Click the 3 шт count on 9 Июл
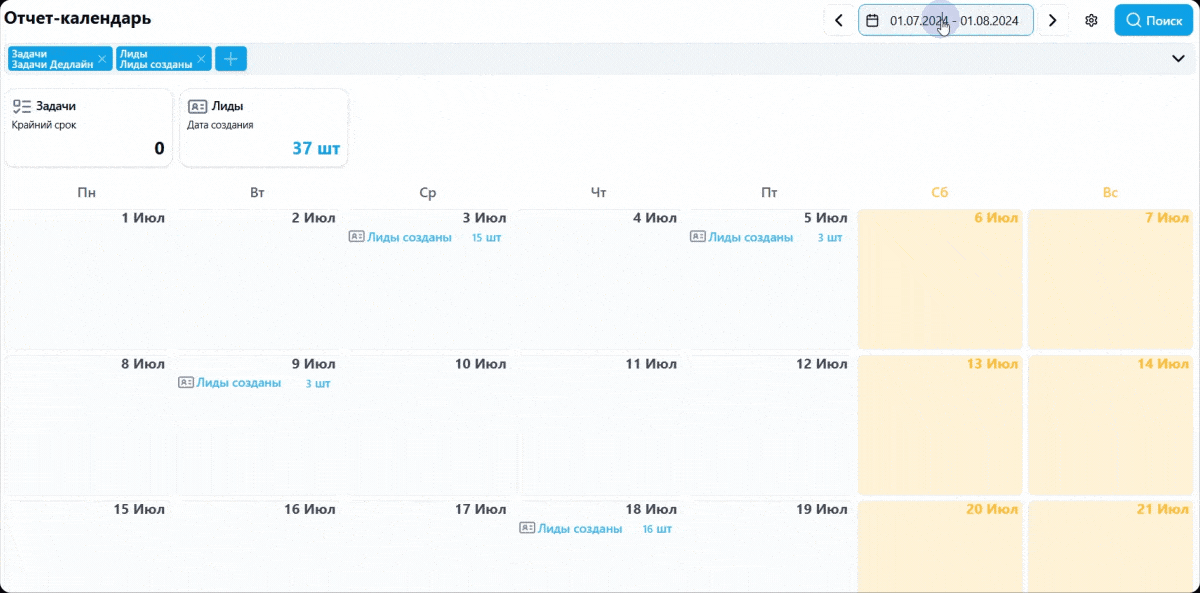Screen dimensions: 1200x593 pyautogui.click(x=318, y=384)
